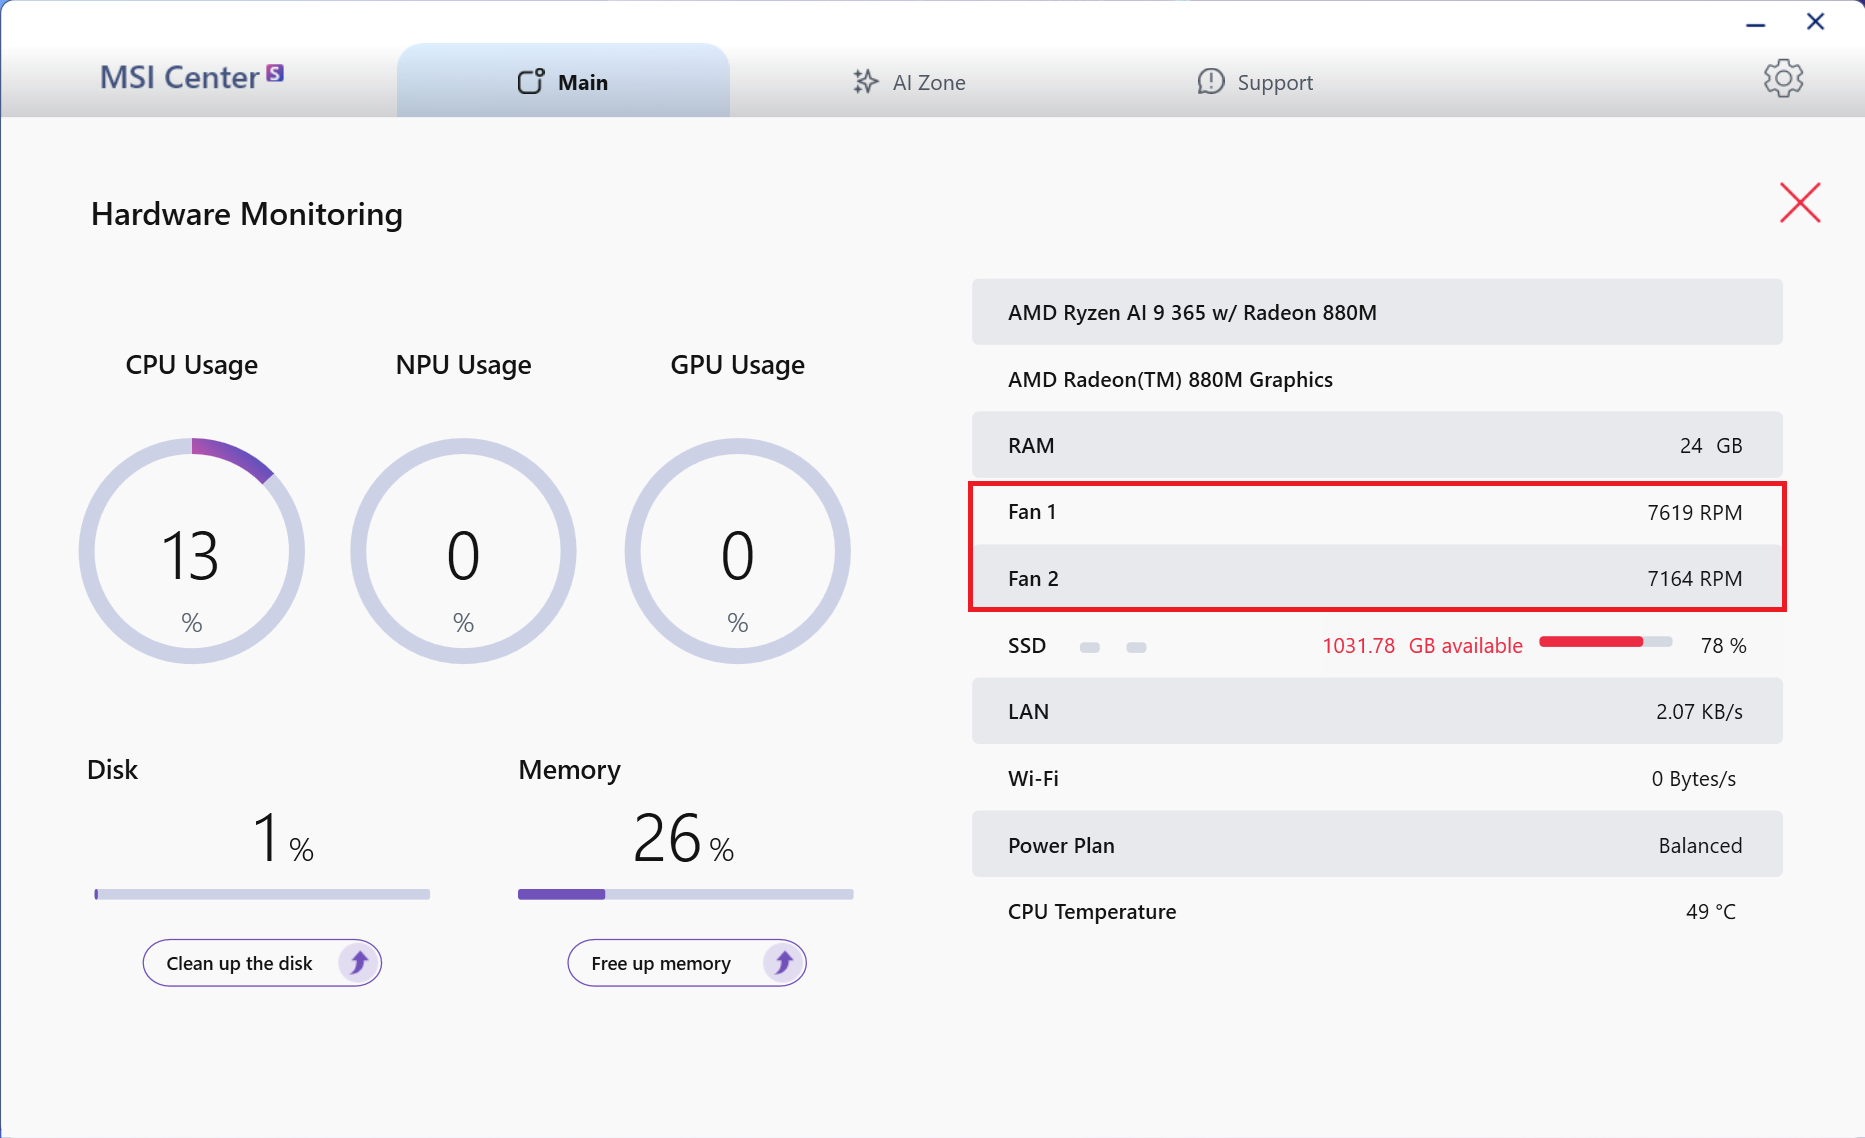Image resolution: width=1865 pixels, height=1138 pixels.
Task: Click rocket icon on Clean up disk
Action: click(x=358, y=963)
